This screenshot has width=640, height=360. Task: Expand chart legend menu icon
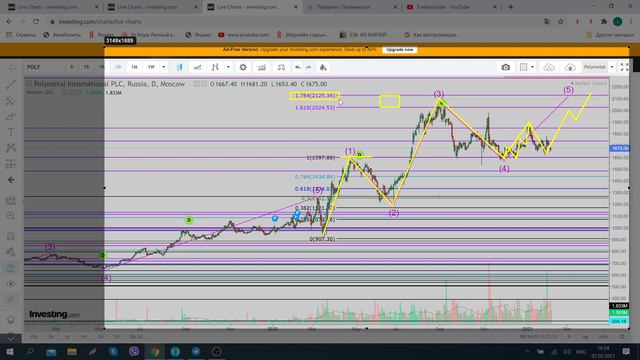(x=29, y=84)
